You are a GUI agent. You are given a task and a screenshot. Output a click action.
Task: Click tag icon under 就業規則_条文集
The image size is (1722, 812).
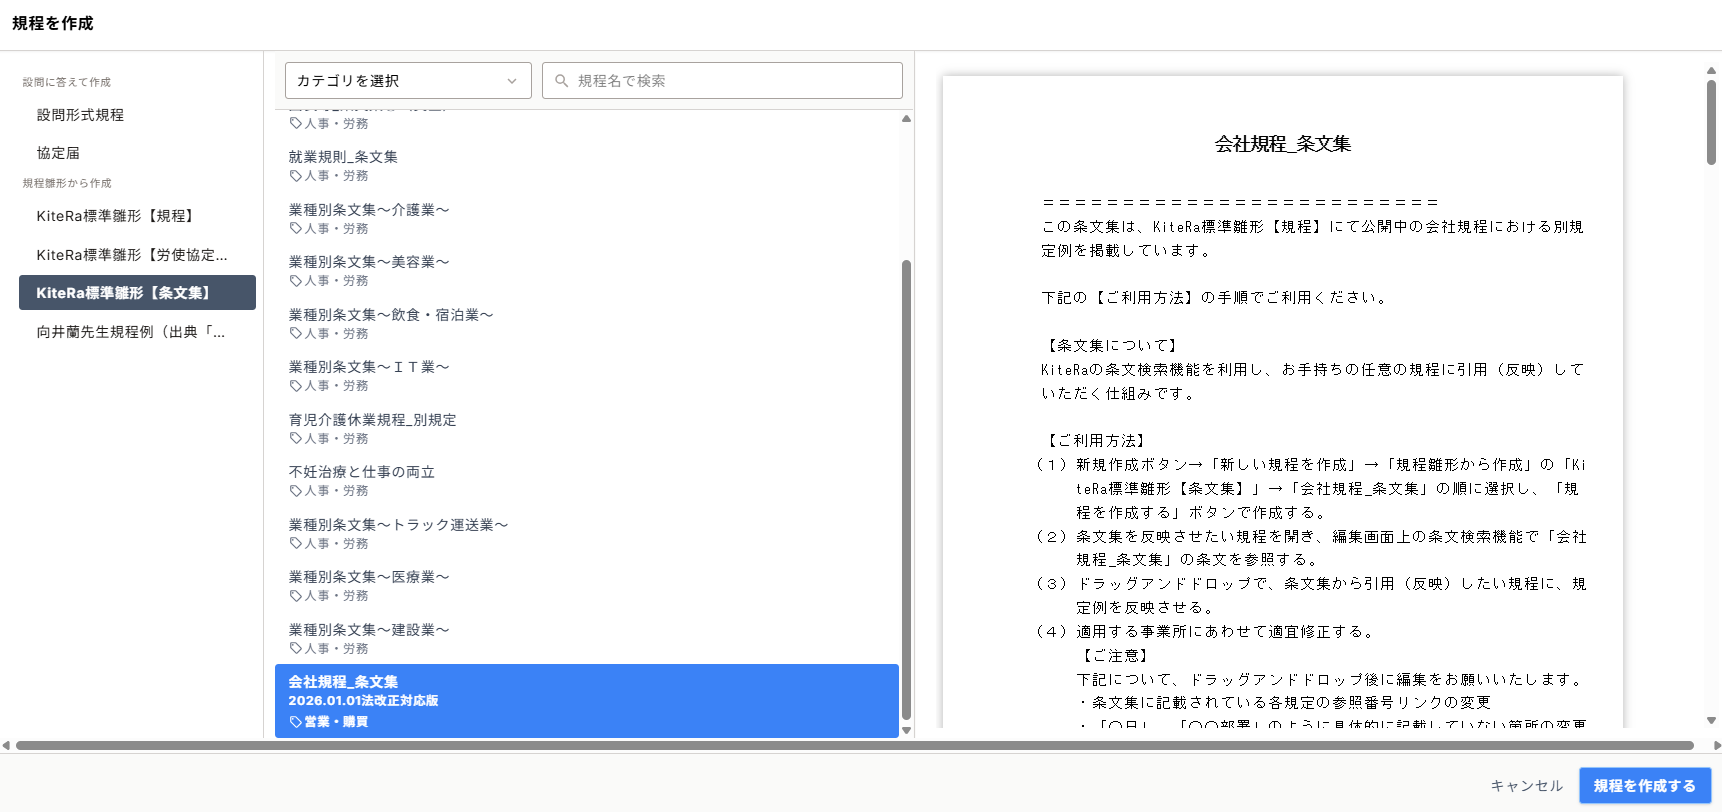(296, 176)
